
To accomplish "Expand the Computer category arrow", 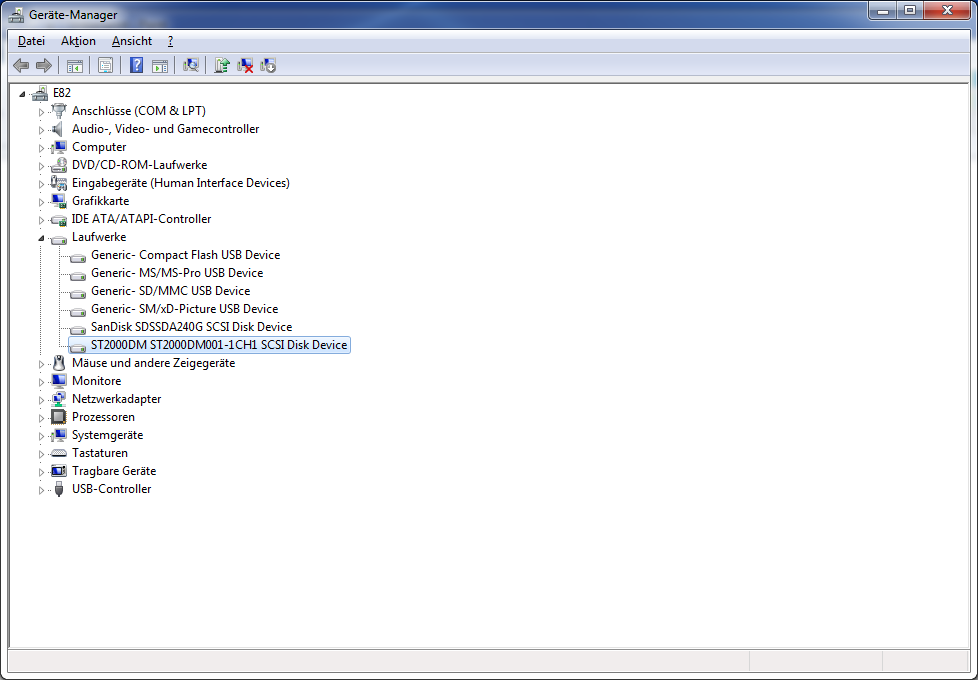I will pyautogui.click(x=41, y=148).
